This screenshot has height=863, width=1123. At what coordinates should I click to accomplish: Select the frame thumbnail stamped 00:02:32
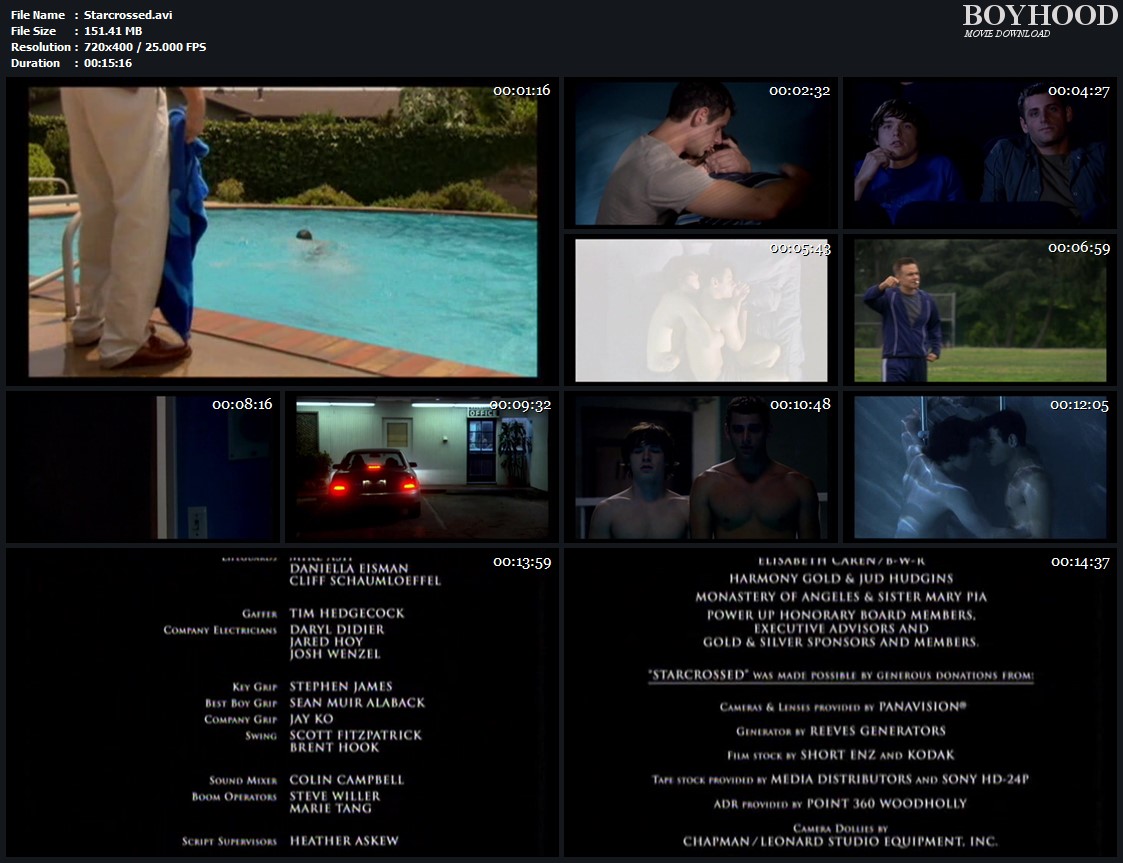pyautogui.click(x=701, y=152)
